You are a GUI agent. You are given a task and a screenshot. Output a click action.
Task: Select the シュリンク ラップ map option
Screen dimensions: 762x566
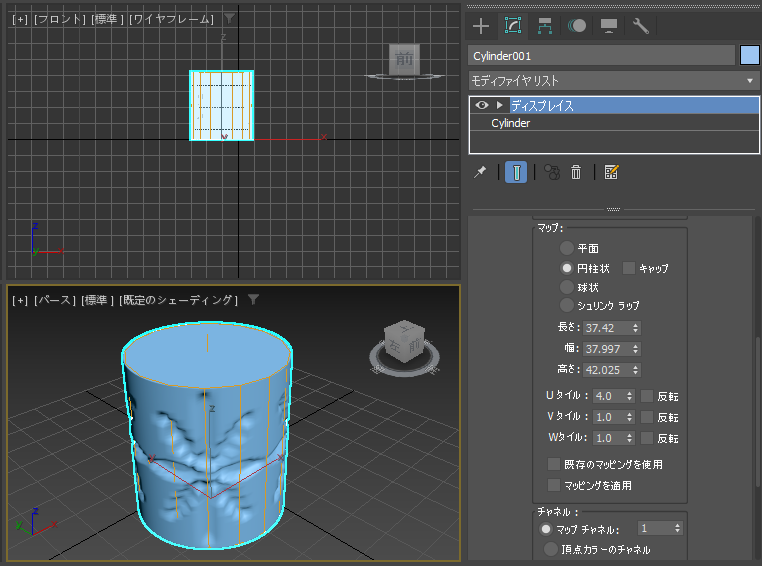566,305
